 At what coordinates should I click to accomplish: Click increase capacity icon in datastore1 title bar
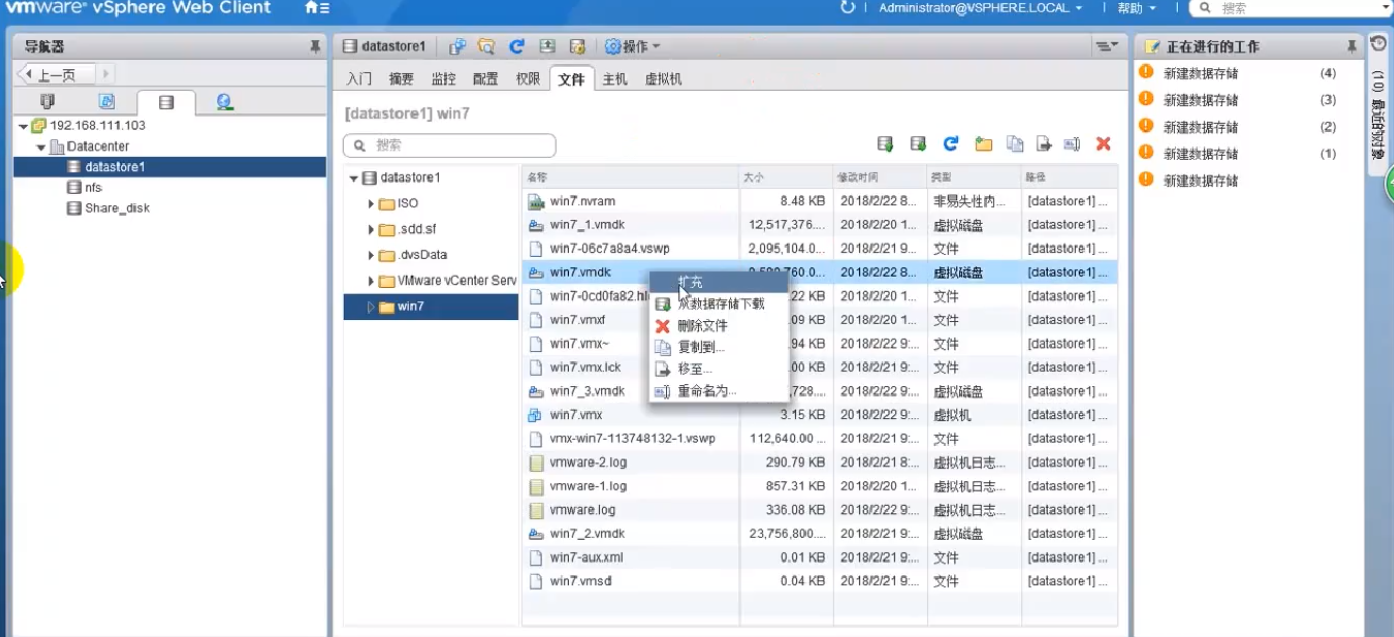tap(546, 47)
